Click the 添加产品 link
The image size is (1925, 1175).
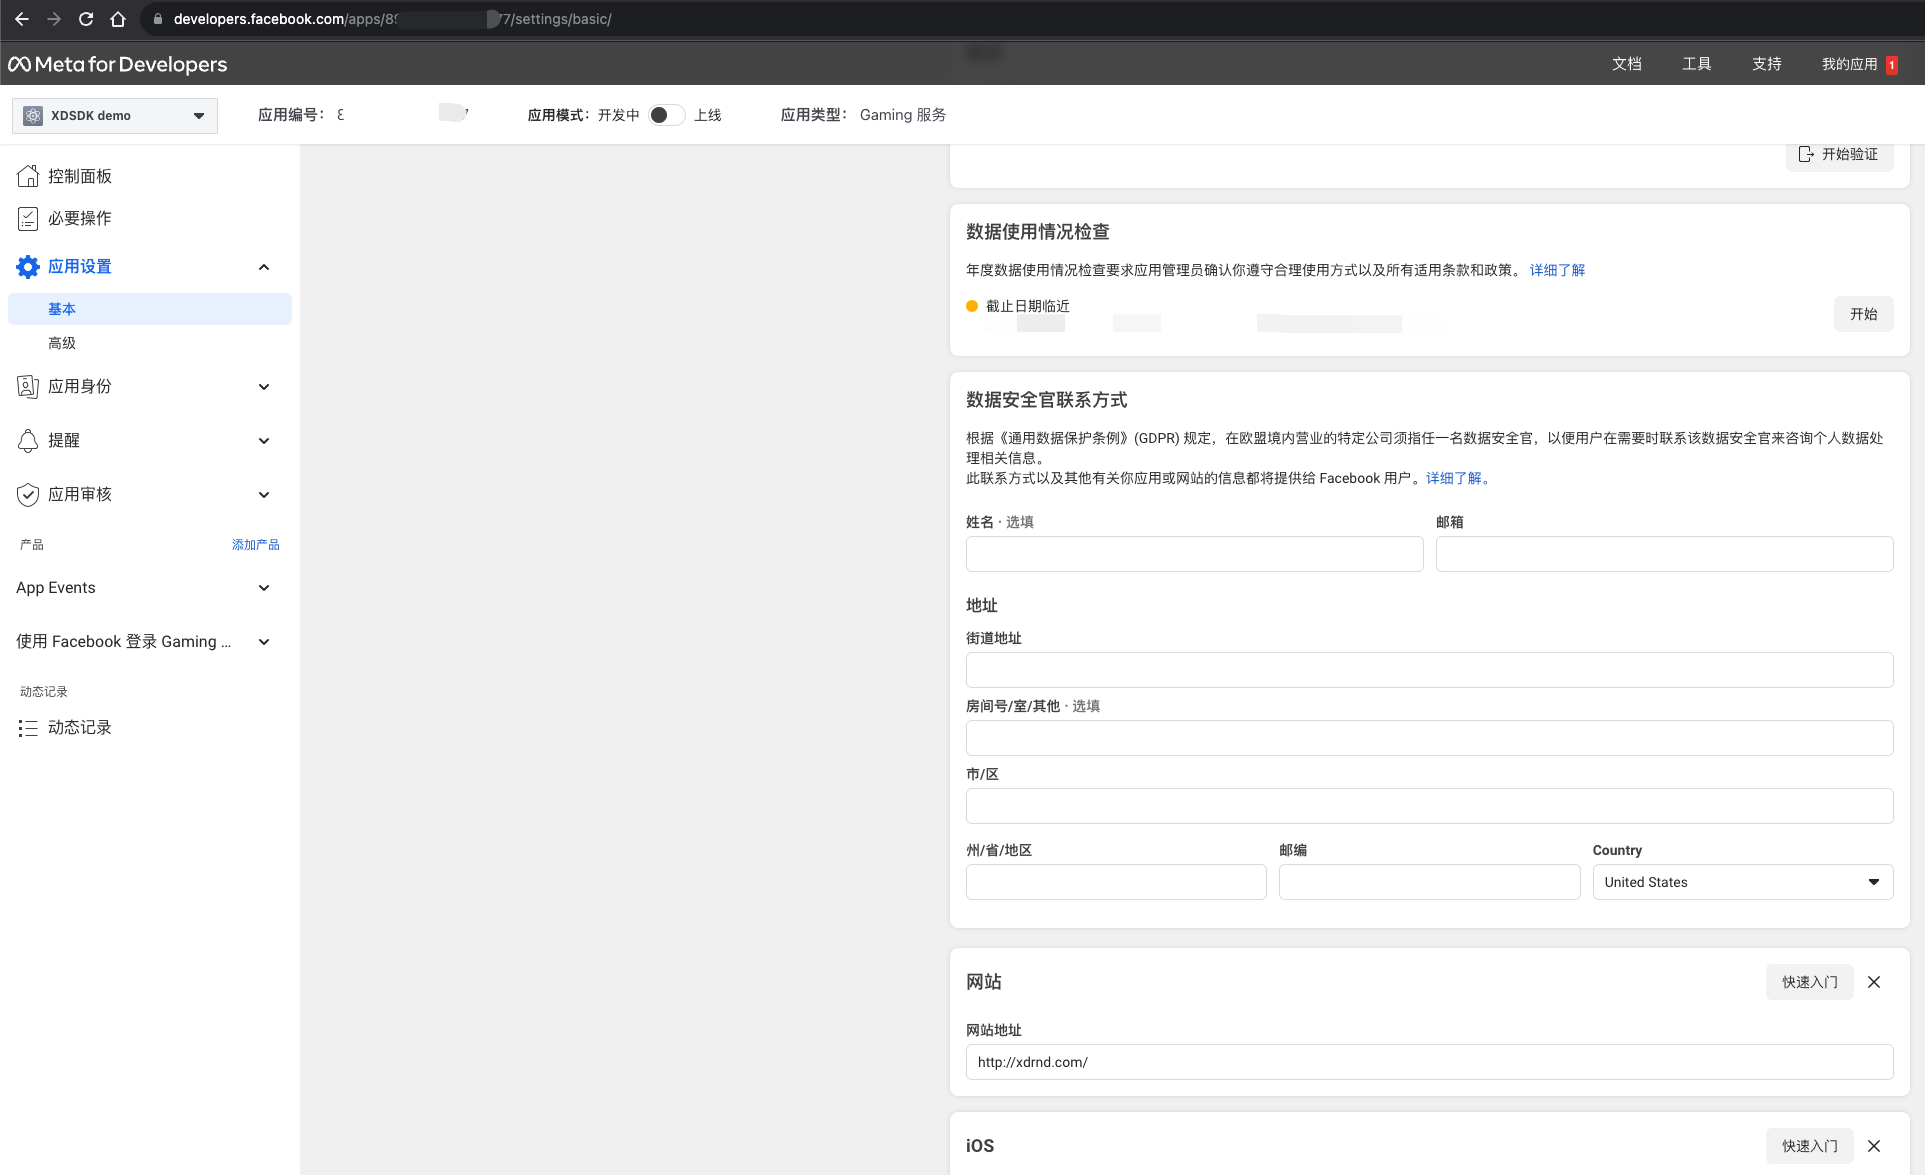click(x=256, y=545)
